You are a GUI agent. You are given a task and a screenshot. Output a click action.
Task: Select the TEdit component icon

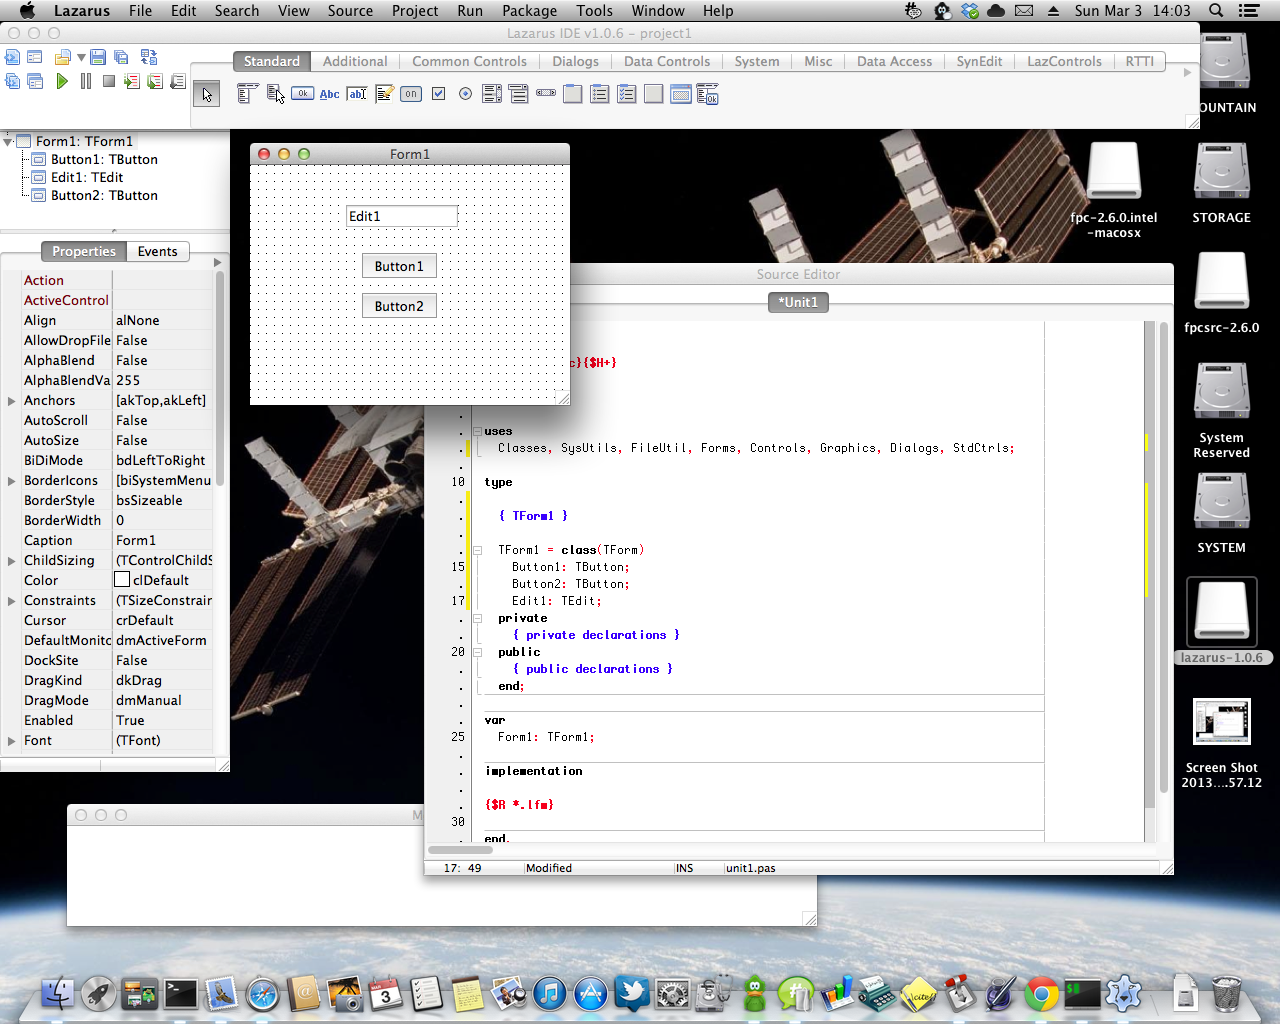click(357, 94)
